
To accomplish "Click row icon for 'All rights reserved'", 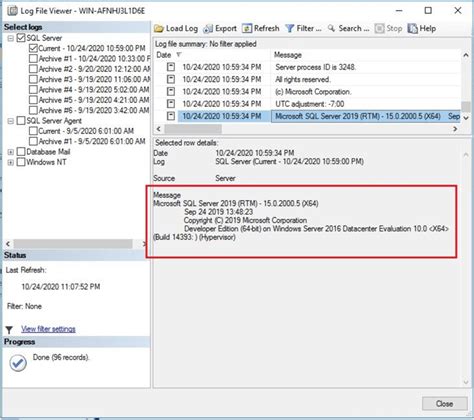I will click(x=171, y=79).
